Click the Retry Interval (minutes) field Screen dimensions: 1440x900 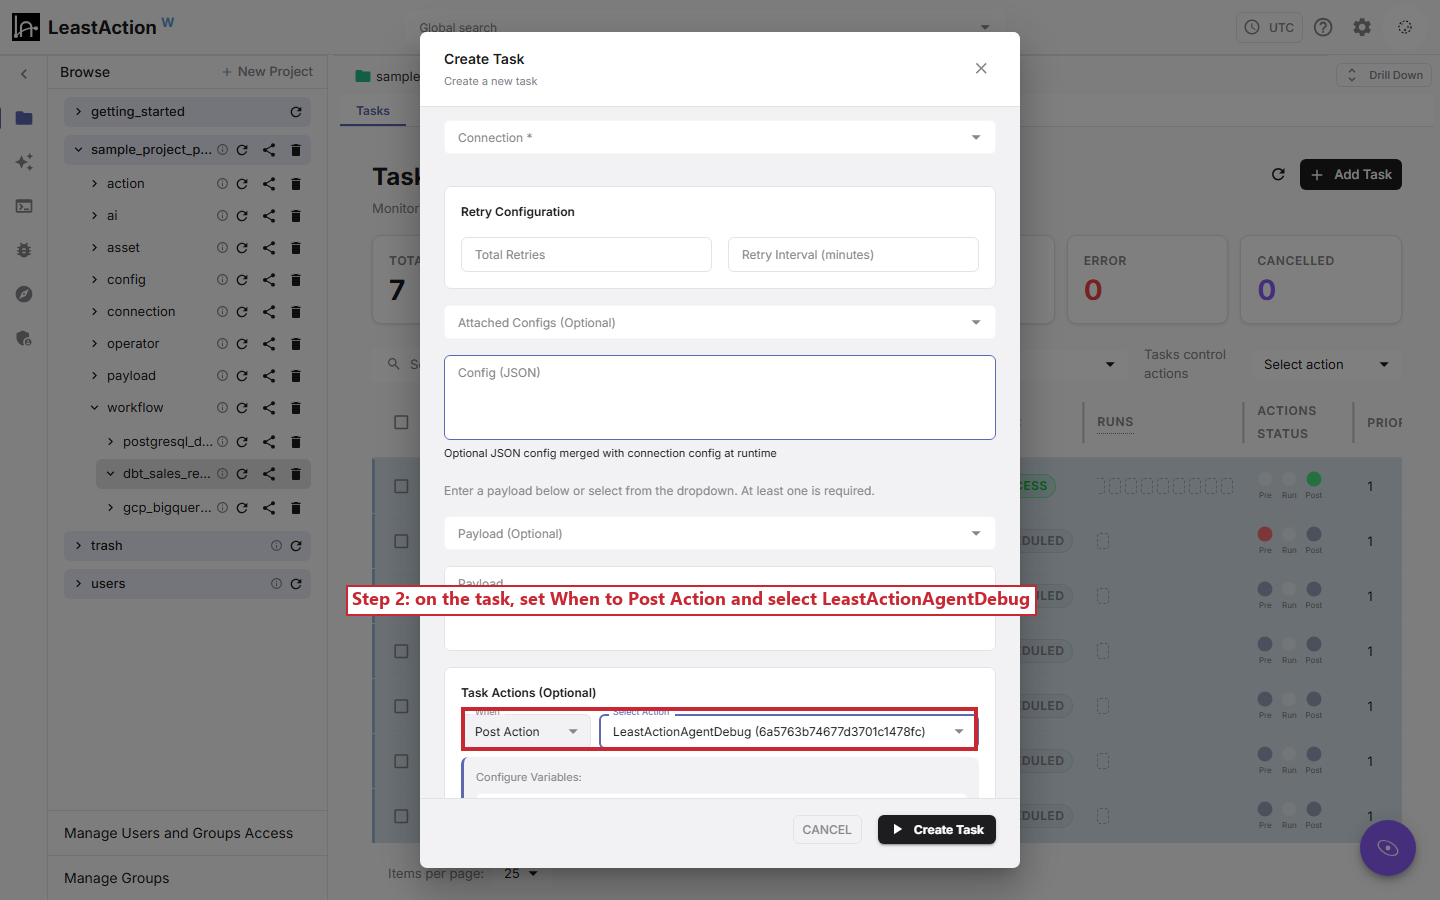853,255
